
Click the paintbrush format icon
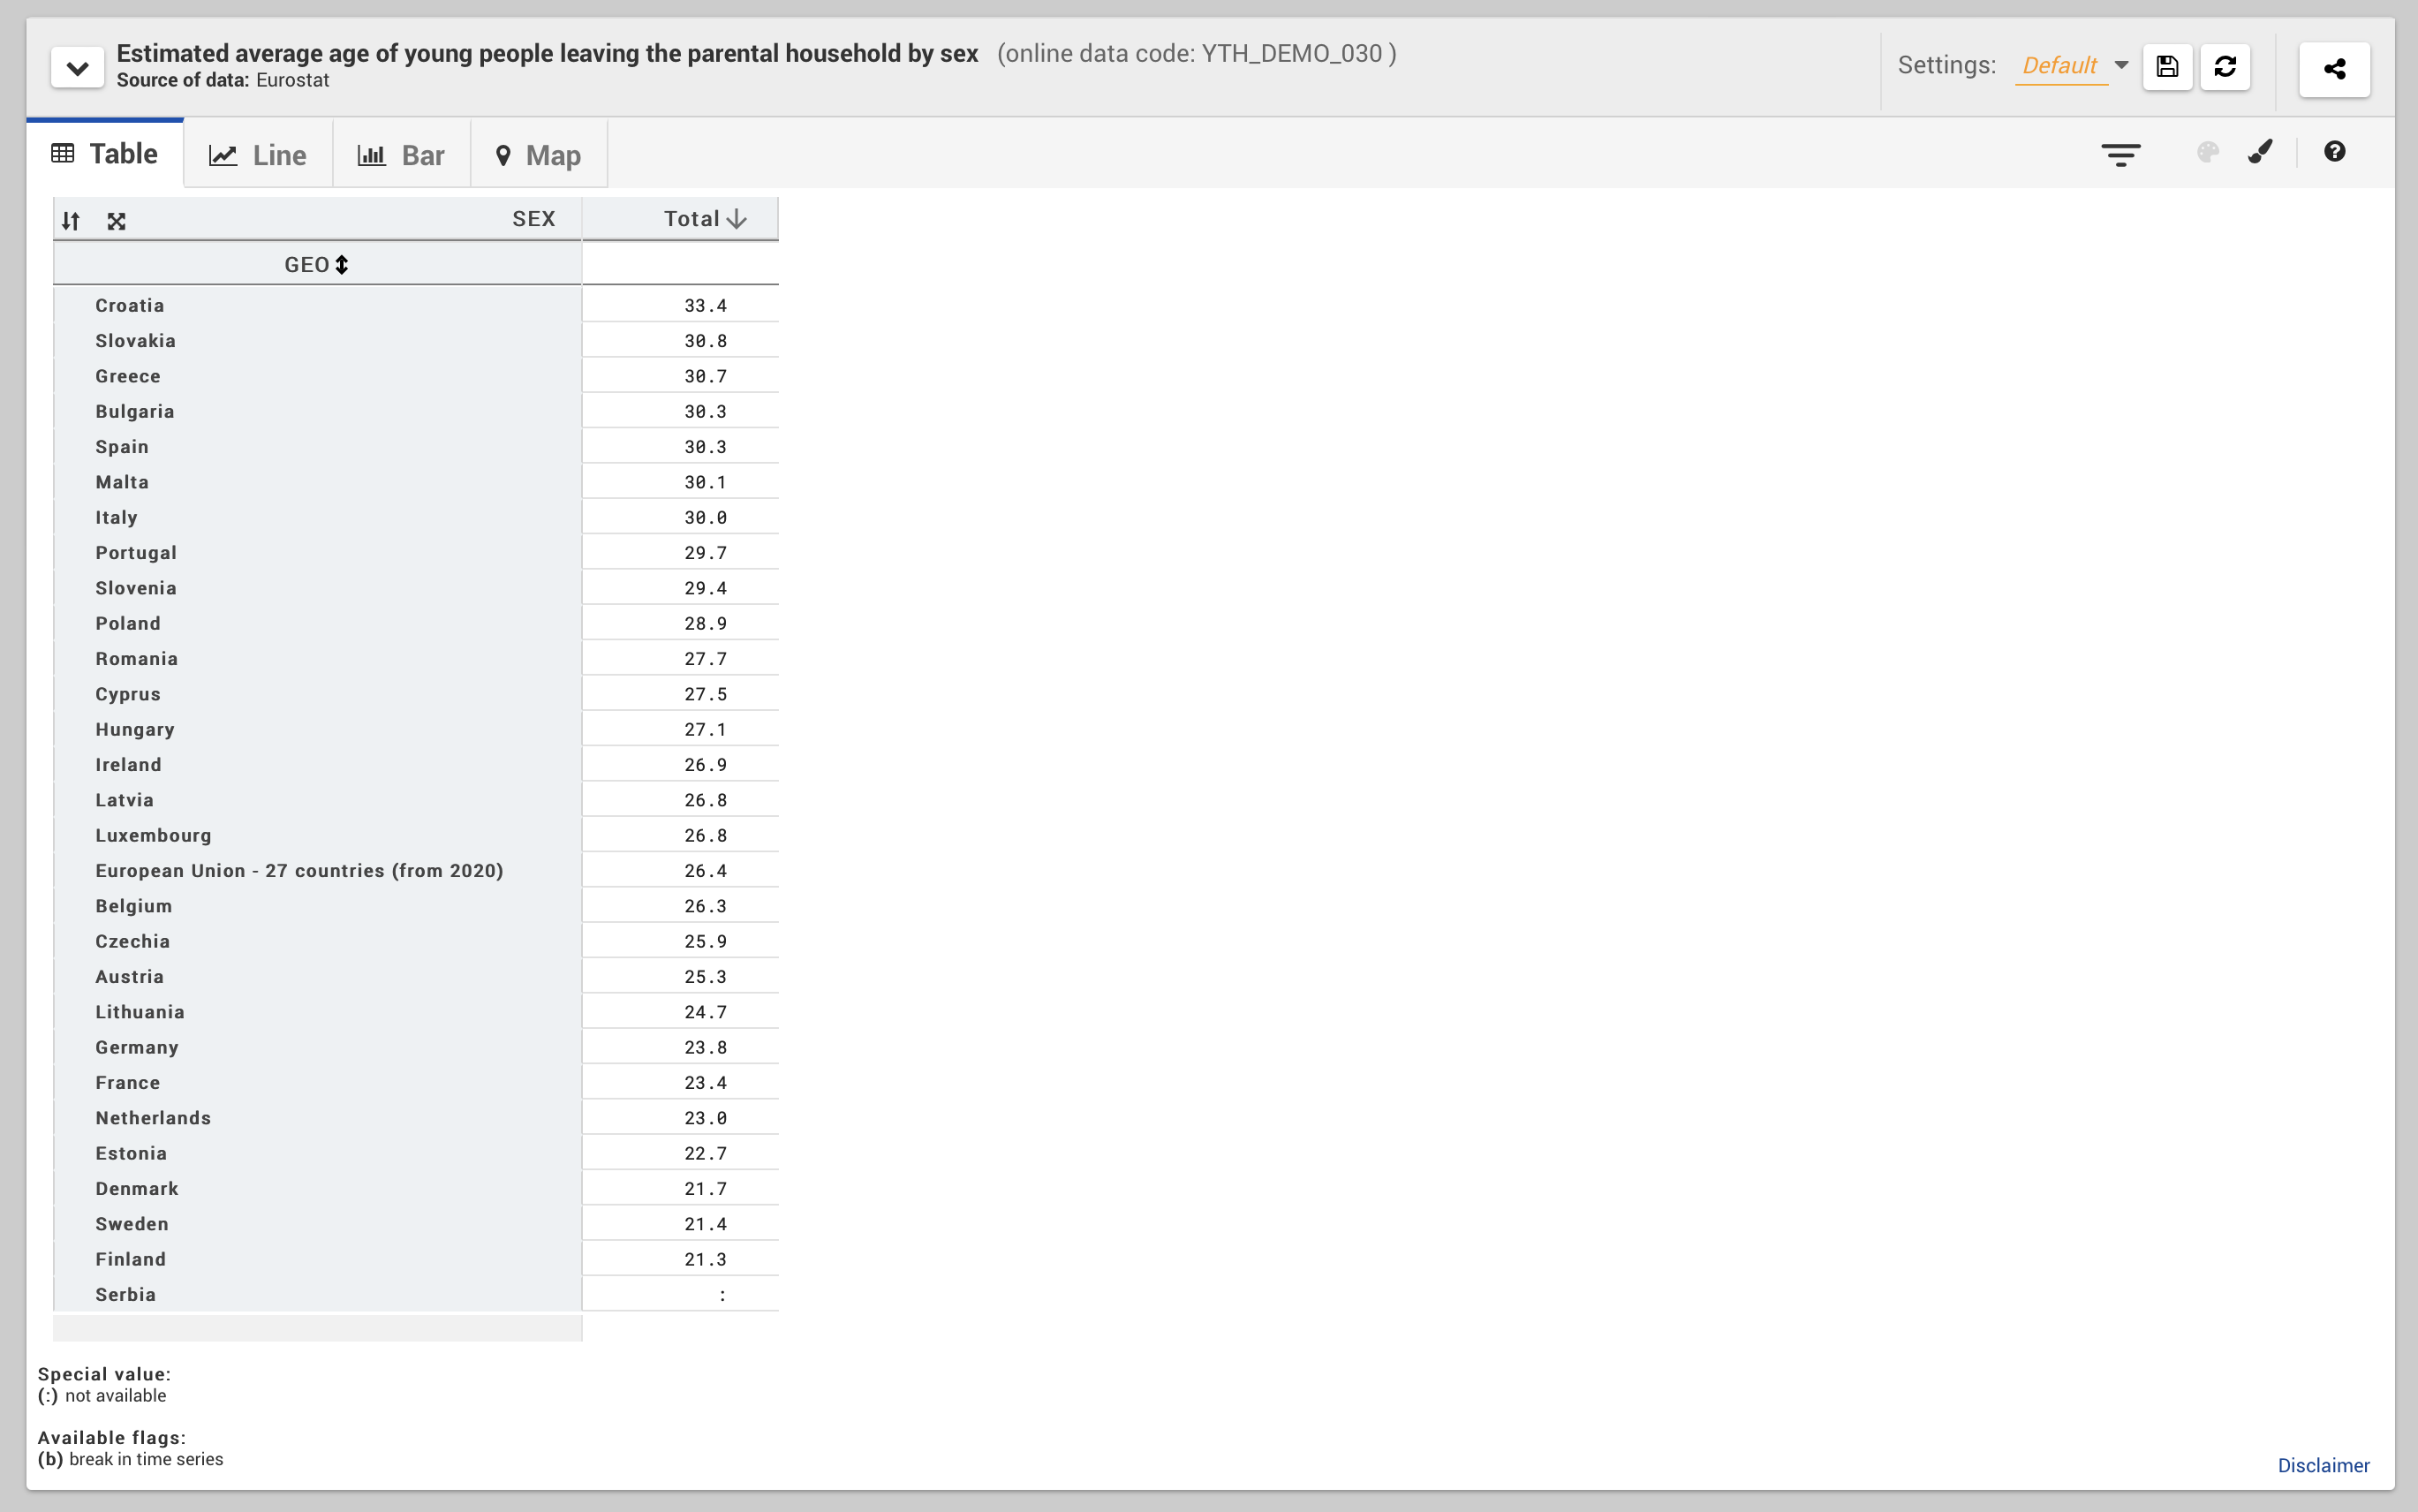[2260, 151]
